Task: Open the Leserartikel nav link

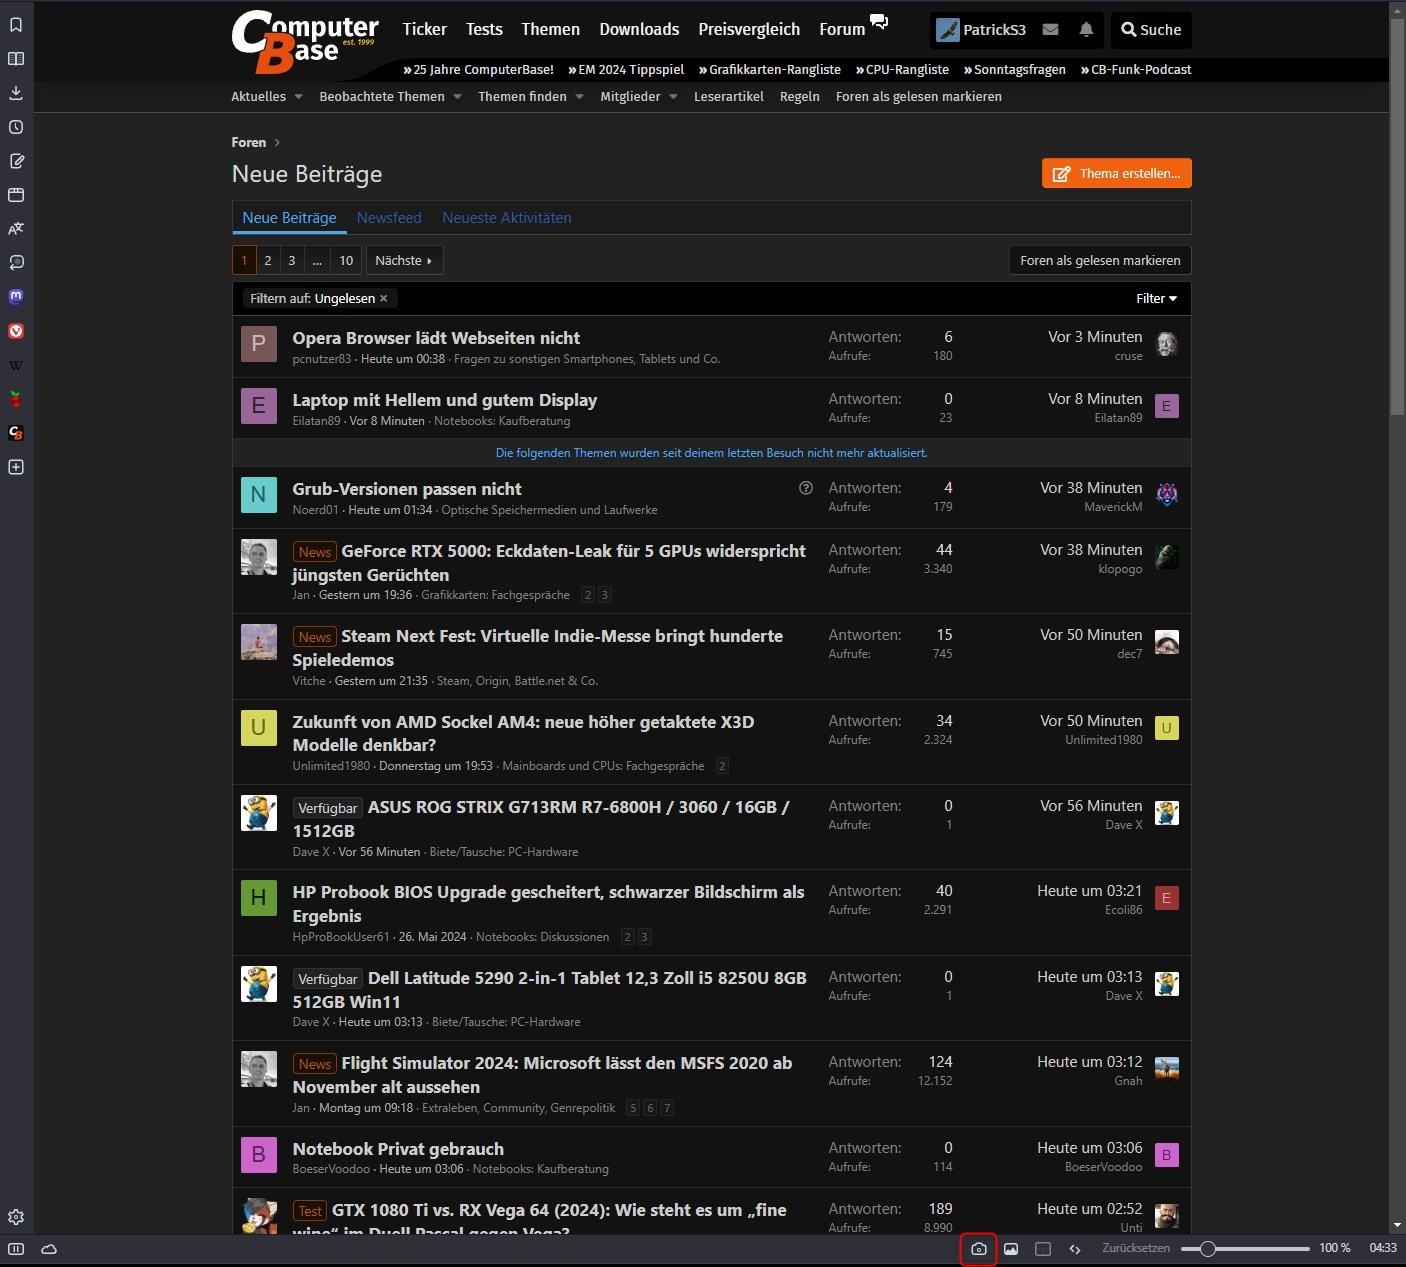Action: [x=729, y=97]
